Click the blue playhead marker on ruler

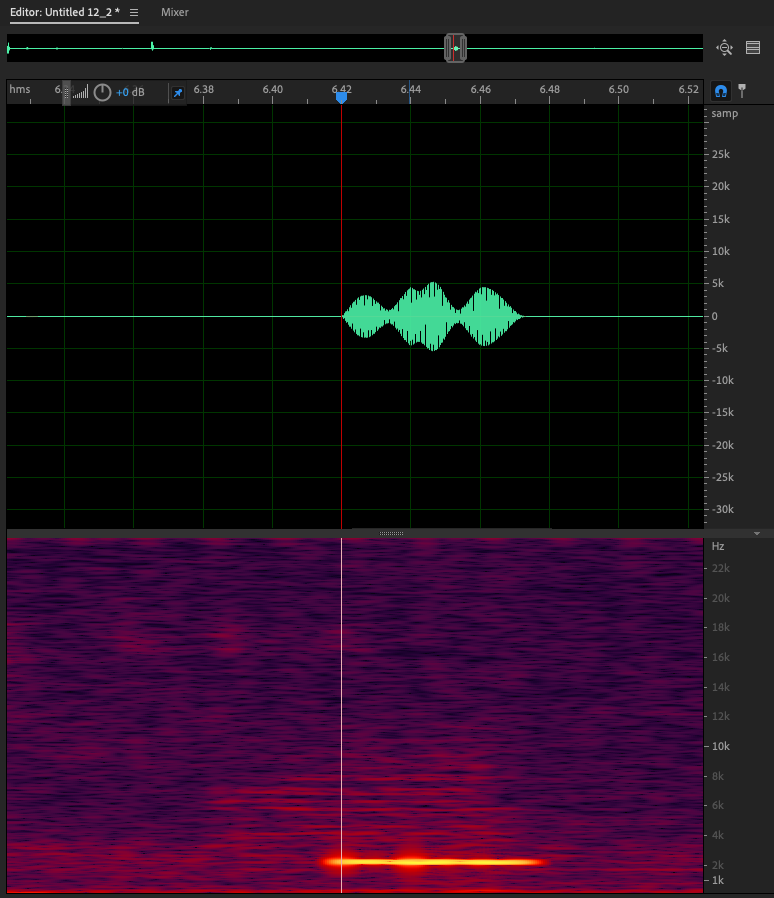(x=341, y=97)
